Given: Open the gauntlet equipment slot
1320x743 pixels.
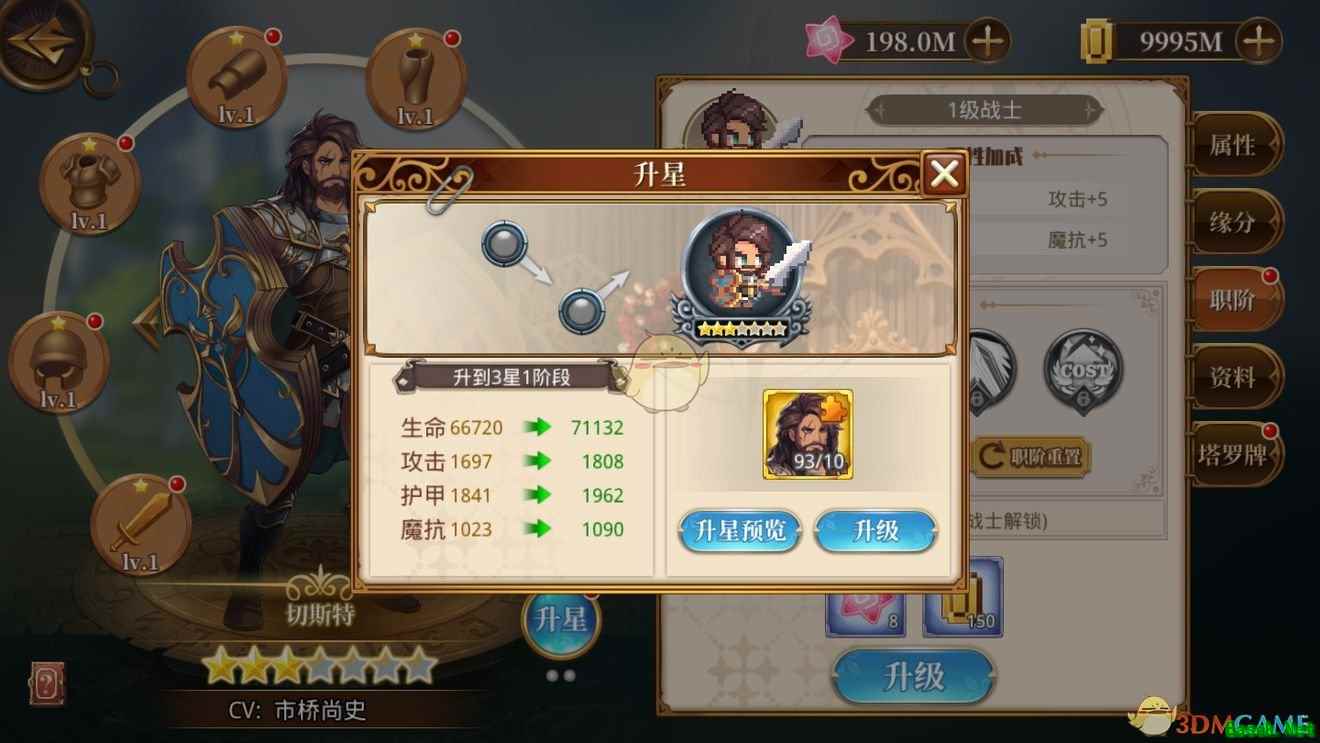Looking at the screenshot, I should (237, 77).
